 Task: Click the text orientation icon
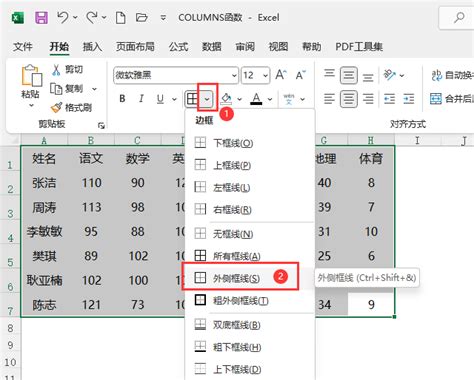pos(390,75)
